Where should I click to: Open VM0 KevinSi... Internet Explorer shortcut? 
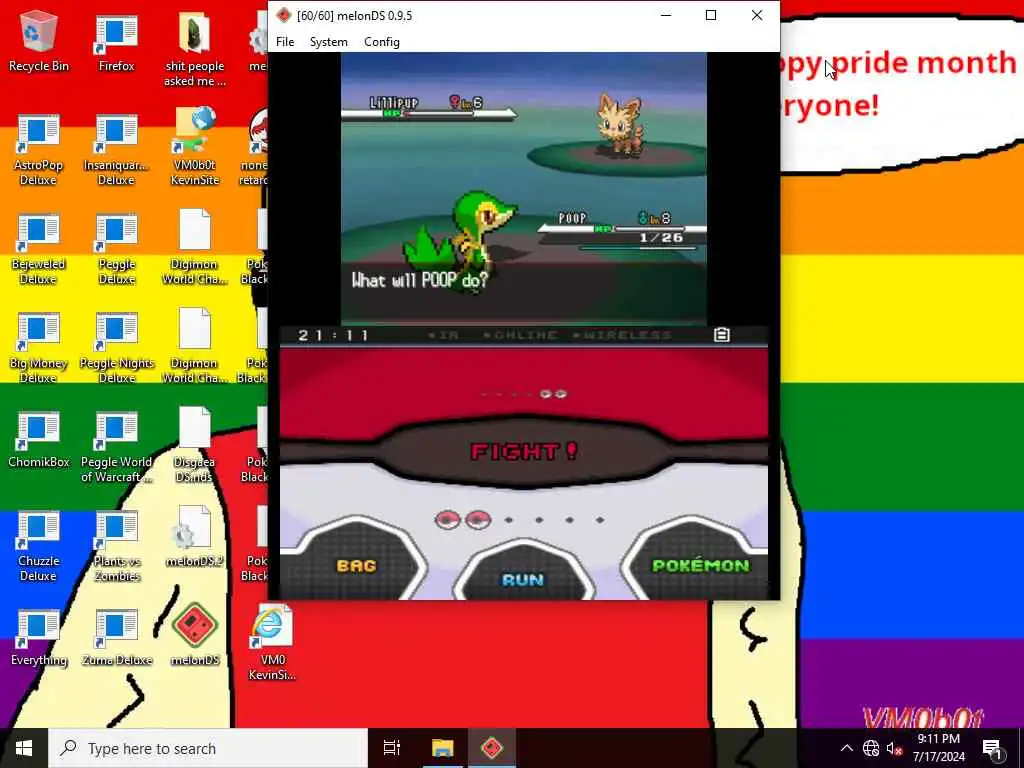[x=272, y=641]
